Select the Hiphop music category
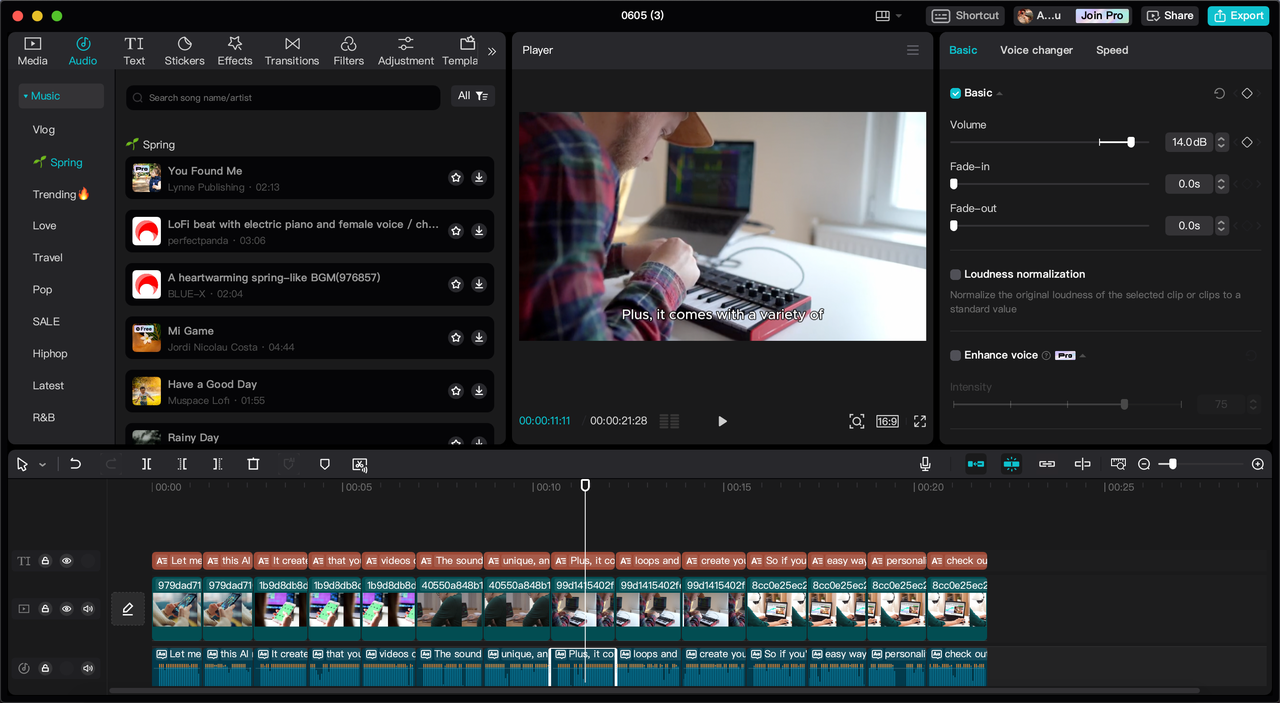 pos(50,354)
